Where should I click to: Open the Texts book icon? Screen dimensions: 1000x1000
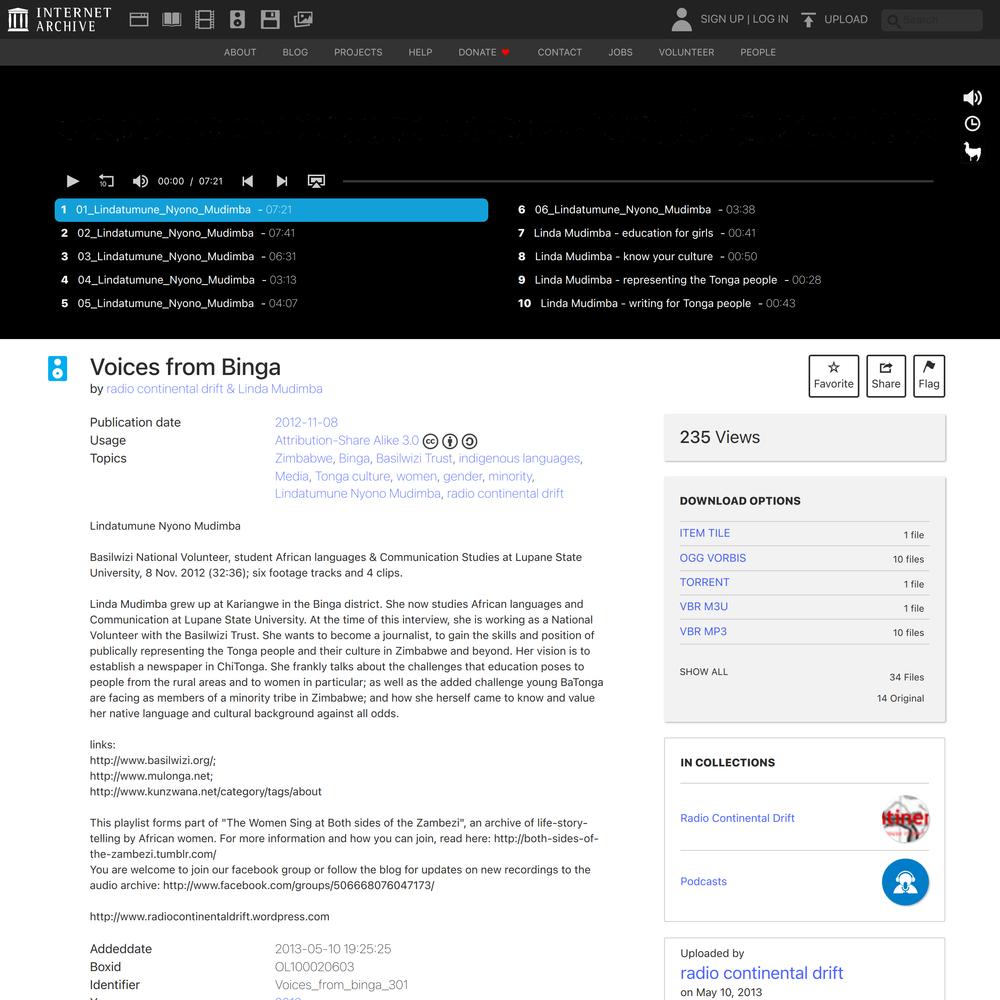pyautogui.click(x=172, y=19)
